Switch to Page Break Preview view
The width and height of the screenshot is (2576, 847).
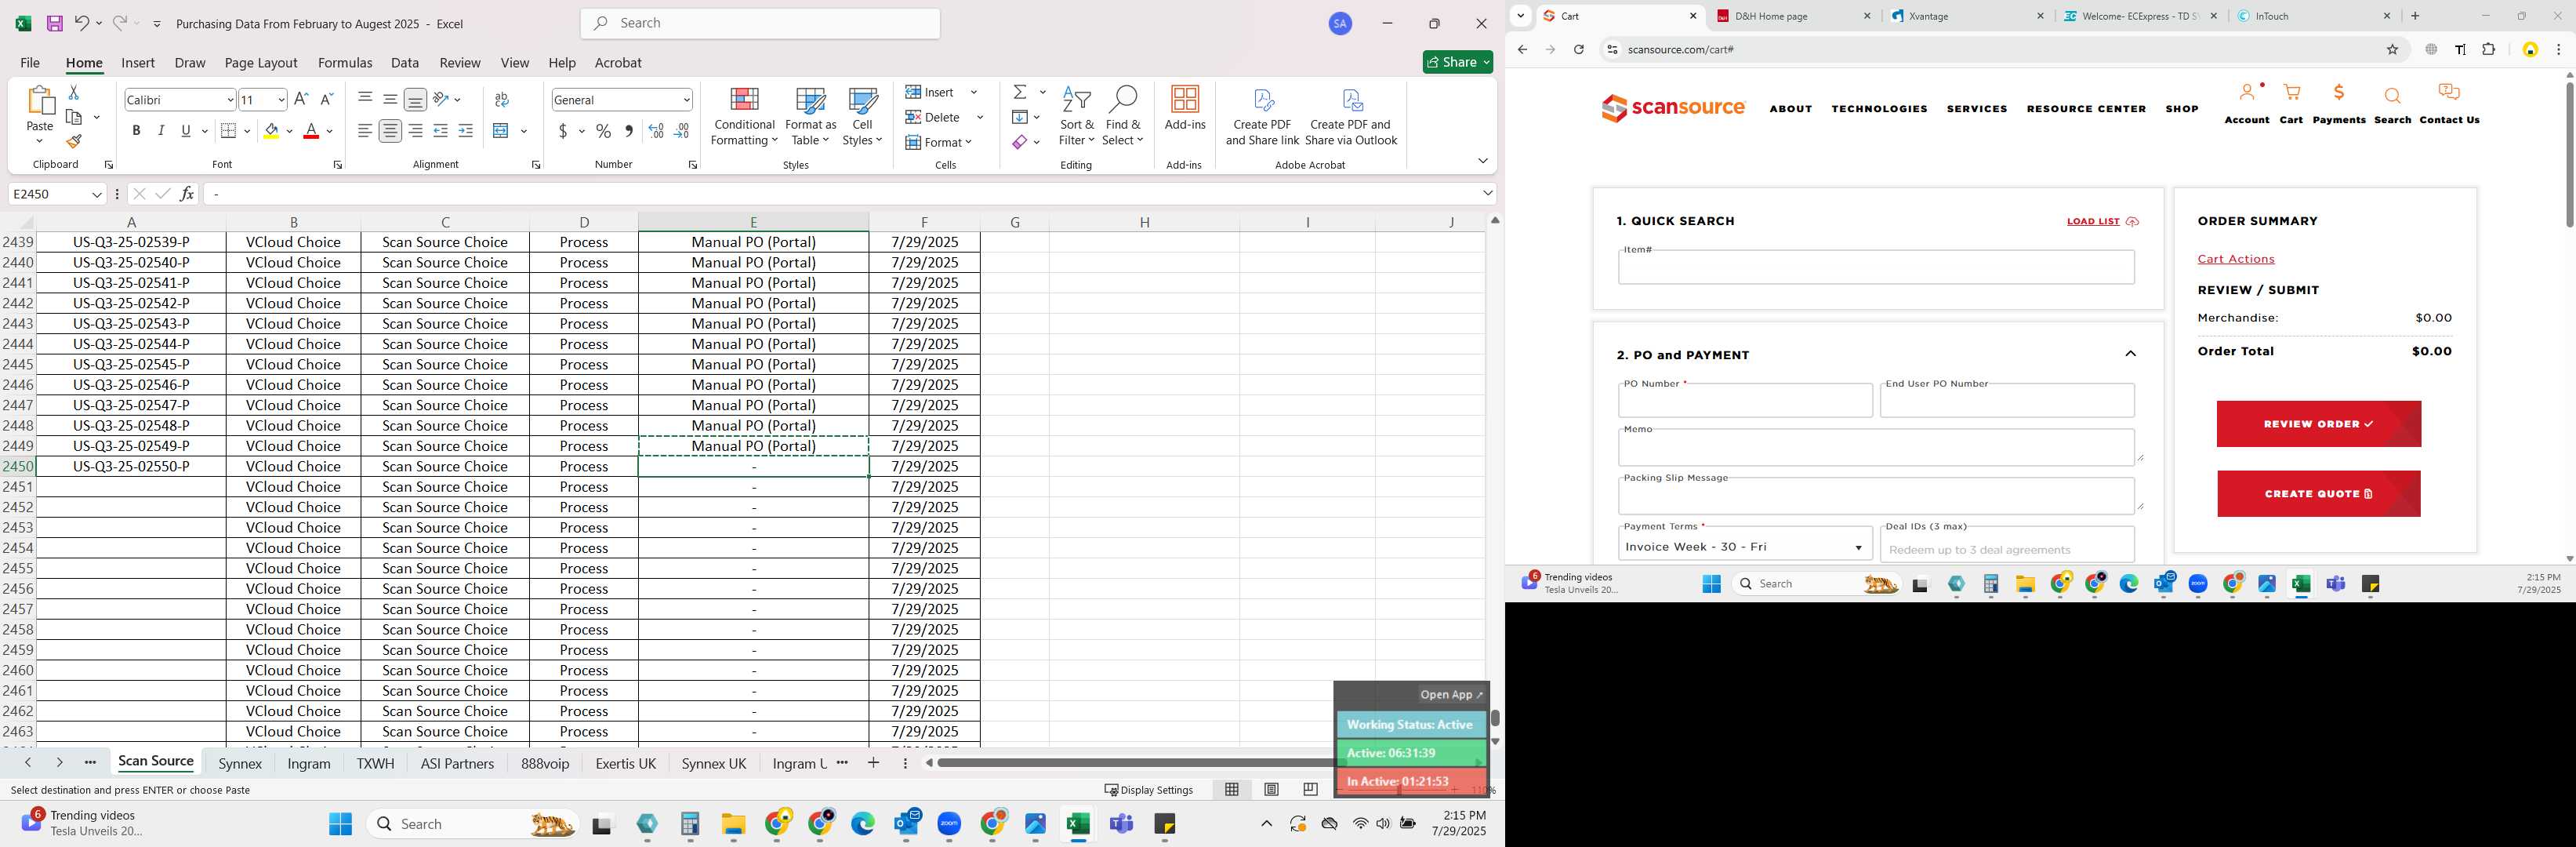pyautogui.click(x=1310, y=789)
